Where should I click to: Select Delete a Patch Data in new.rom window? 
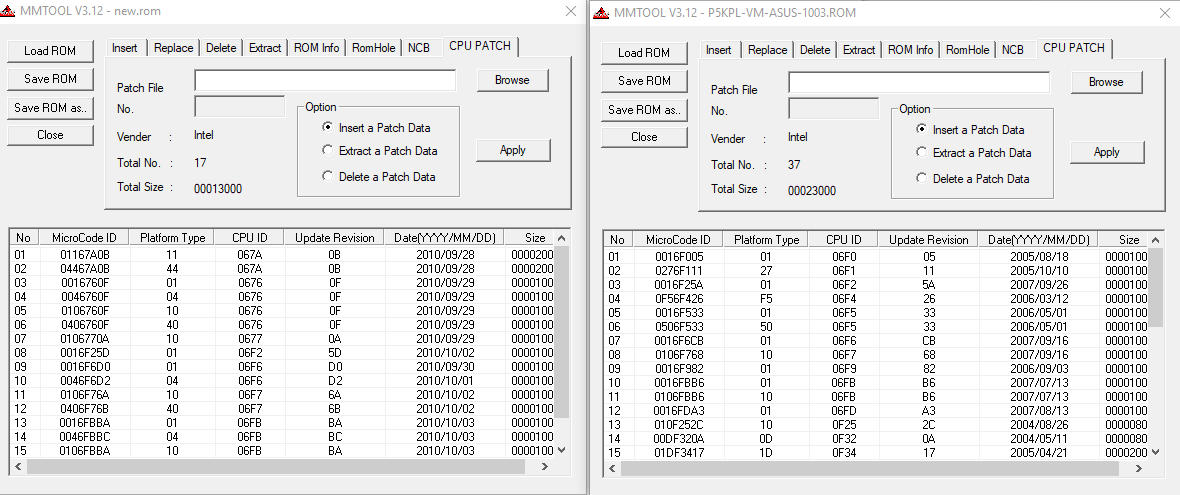pyautogui.click(x=379, y=177)
